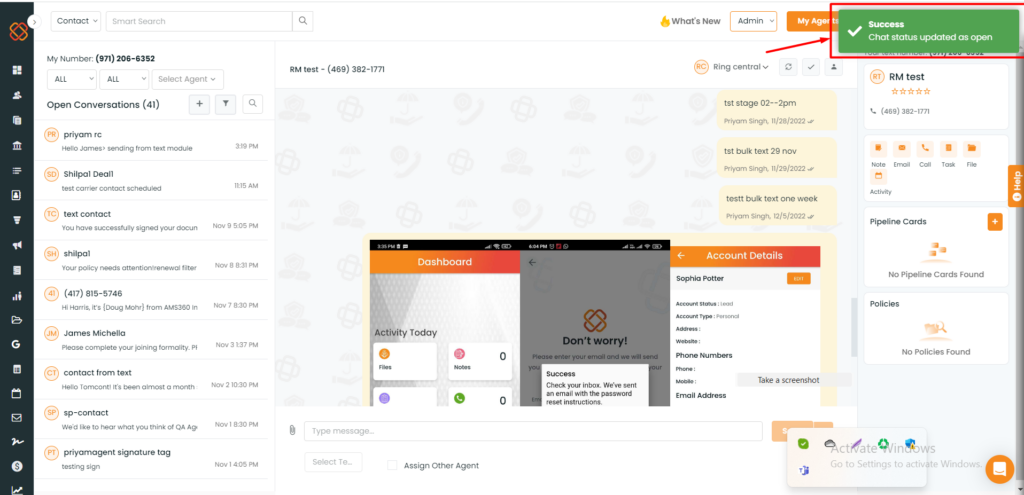Click the chat history scrollbar

tap(854, 327)
